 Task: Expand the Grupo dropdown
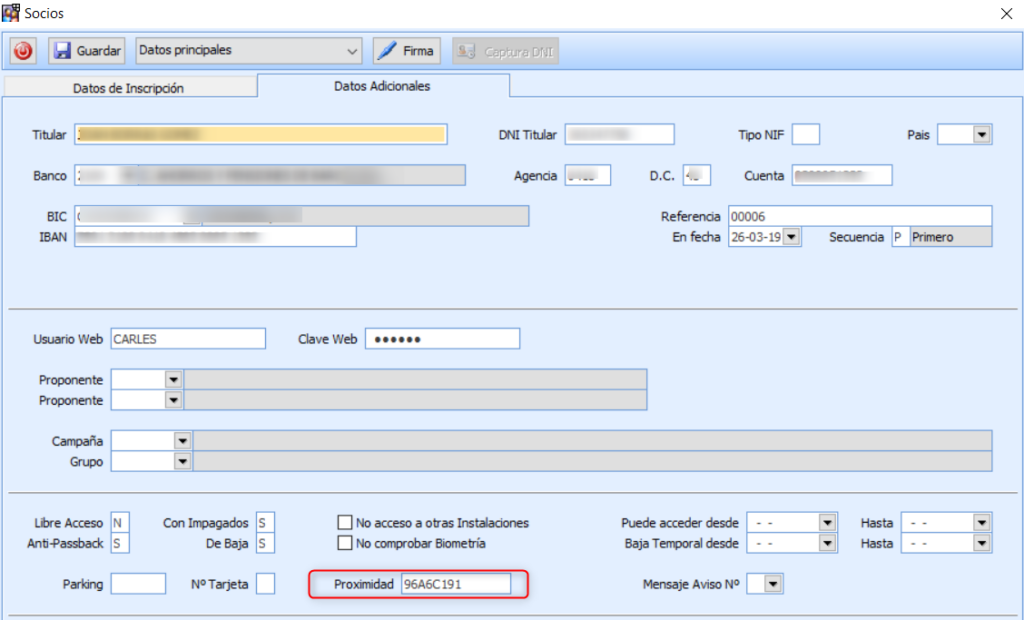click(182, 461)
